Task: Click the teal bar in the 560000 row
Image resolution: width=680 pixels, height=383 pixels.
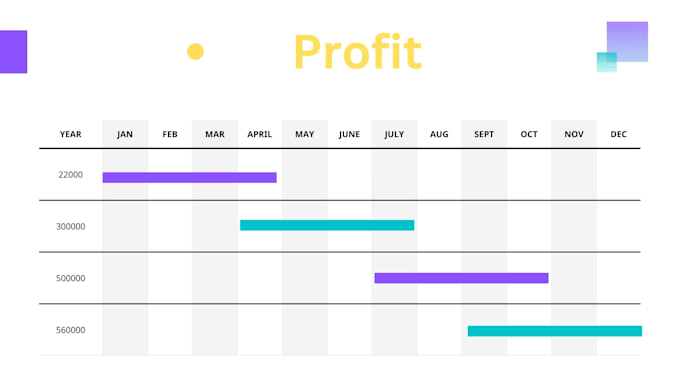Action: (x=555, y=331)
